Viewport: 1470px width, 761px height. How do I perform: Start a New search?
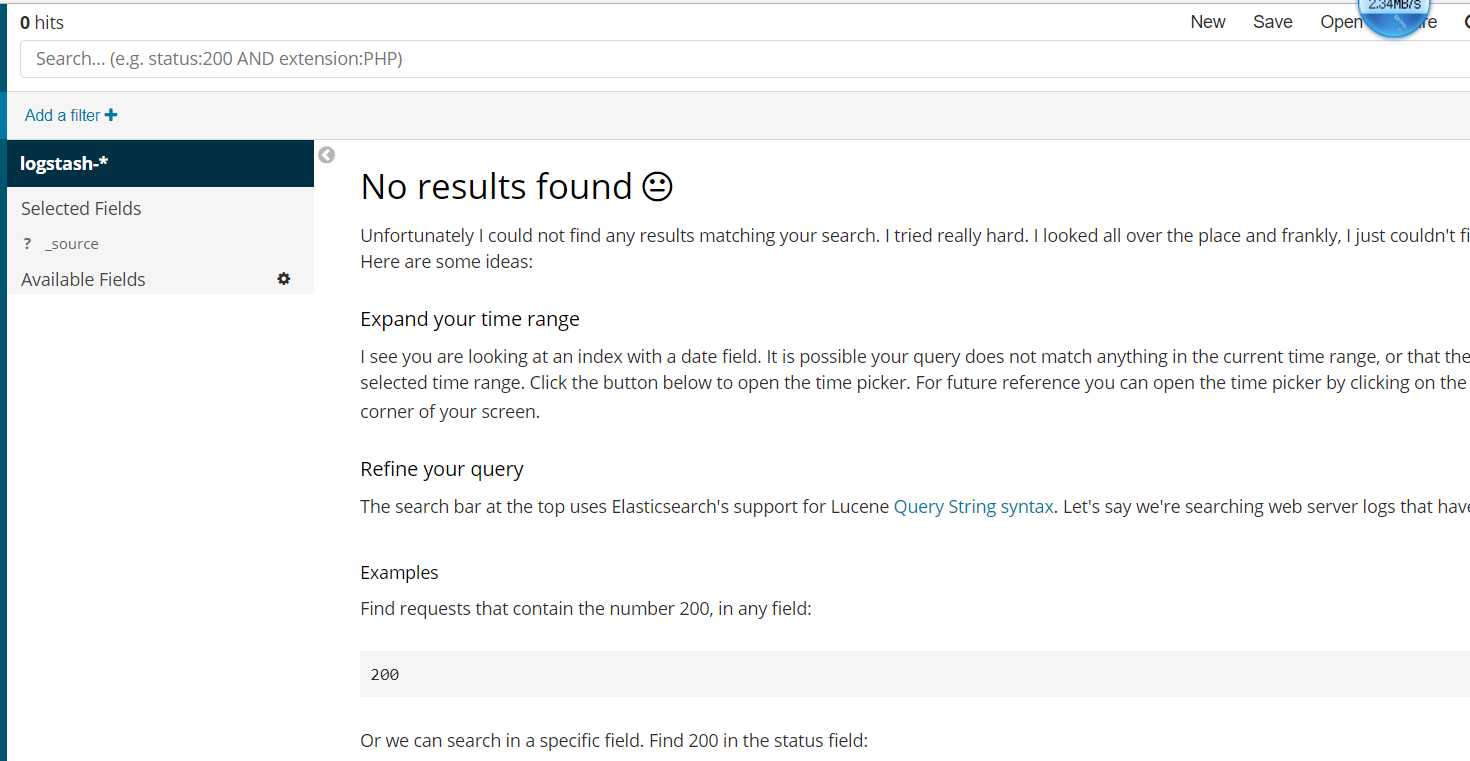1208,22
